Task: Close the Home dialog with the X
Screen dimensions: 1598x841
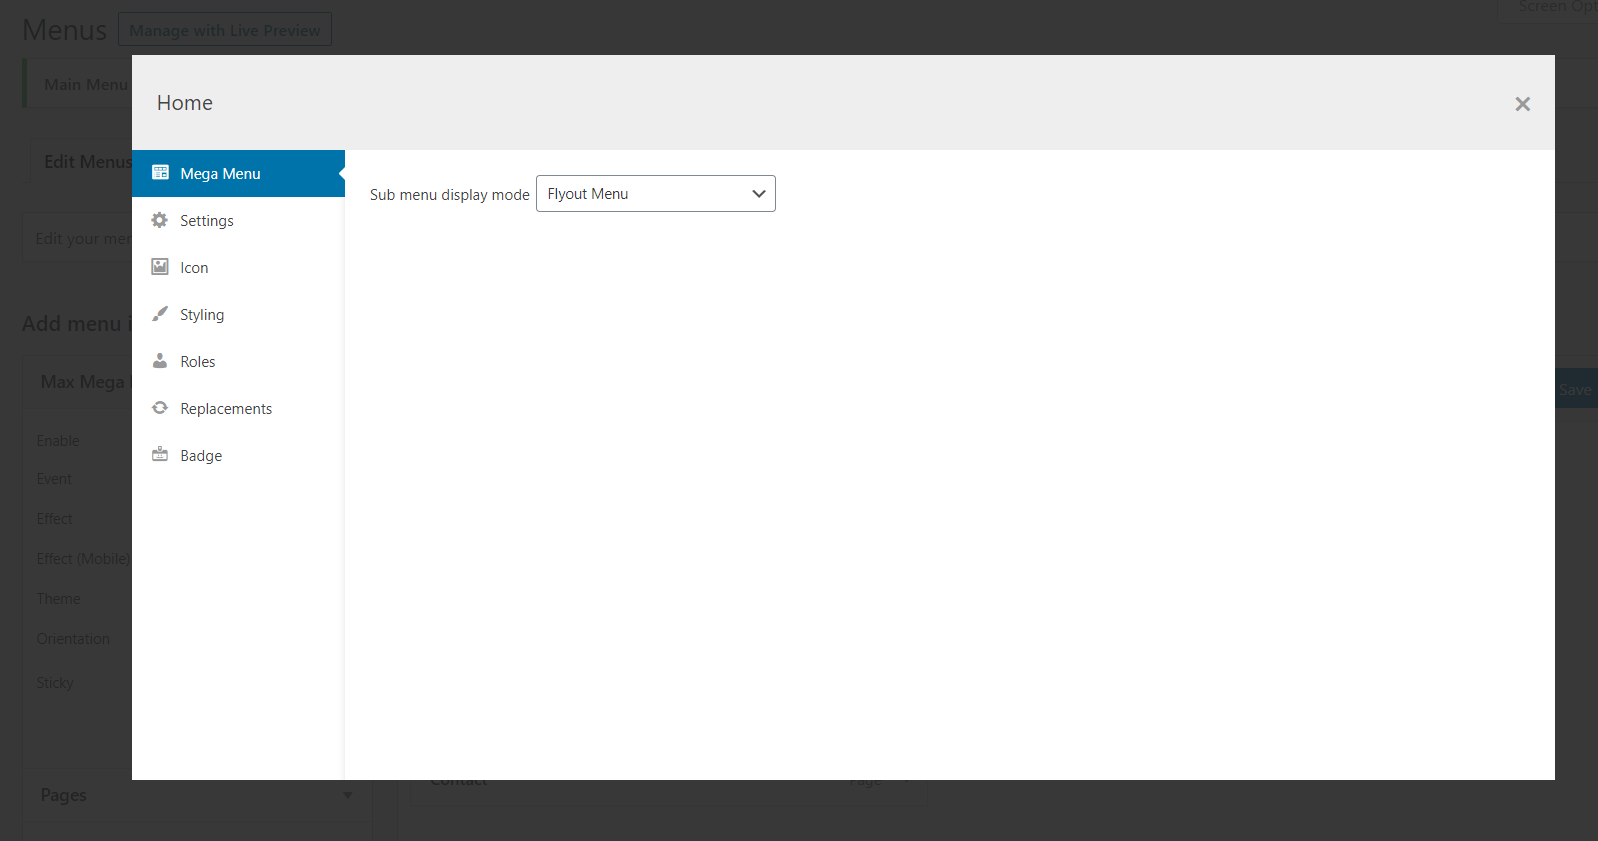Action: [1522, 104]
